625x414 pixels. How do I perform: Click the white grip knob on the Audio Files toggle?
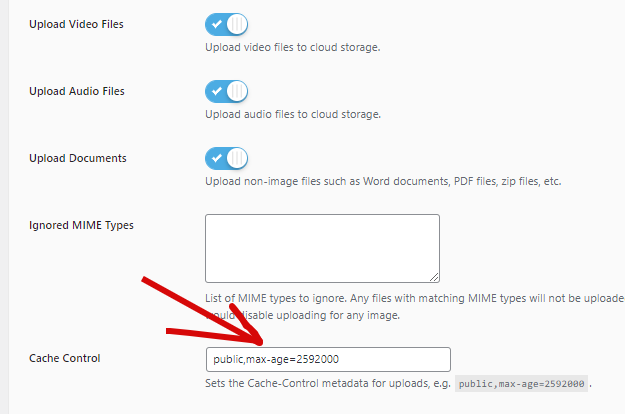(237, 91)
